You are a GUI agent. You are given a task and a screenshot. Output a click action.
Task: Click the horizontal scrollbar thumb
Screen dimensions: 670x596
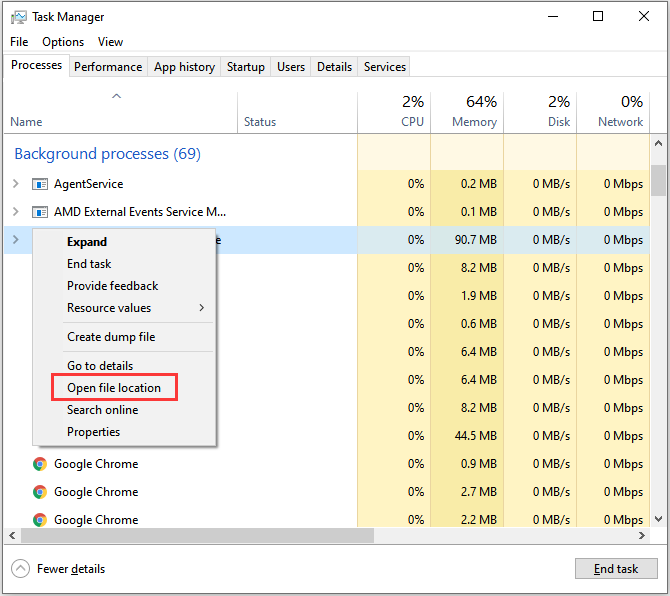click(x=197, y=535)
